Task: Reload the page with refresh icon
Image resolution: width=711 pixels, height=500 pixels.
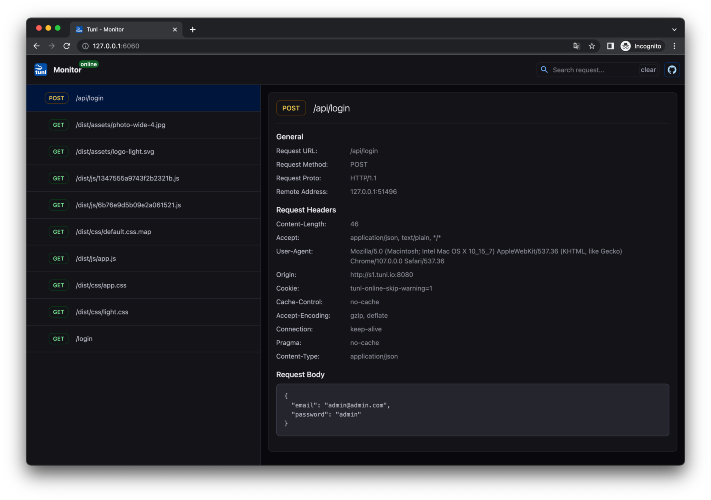Action: coord(67,46)
